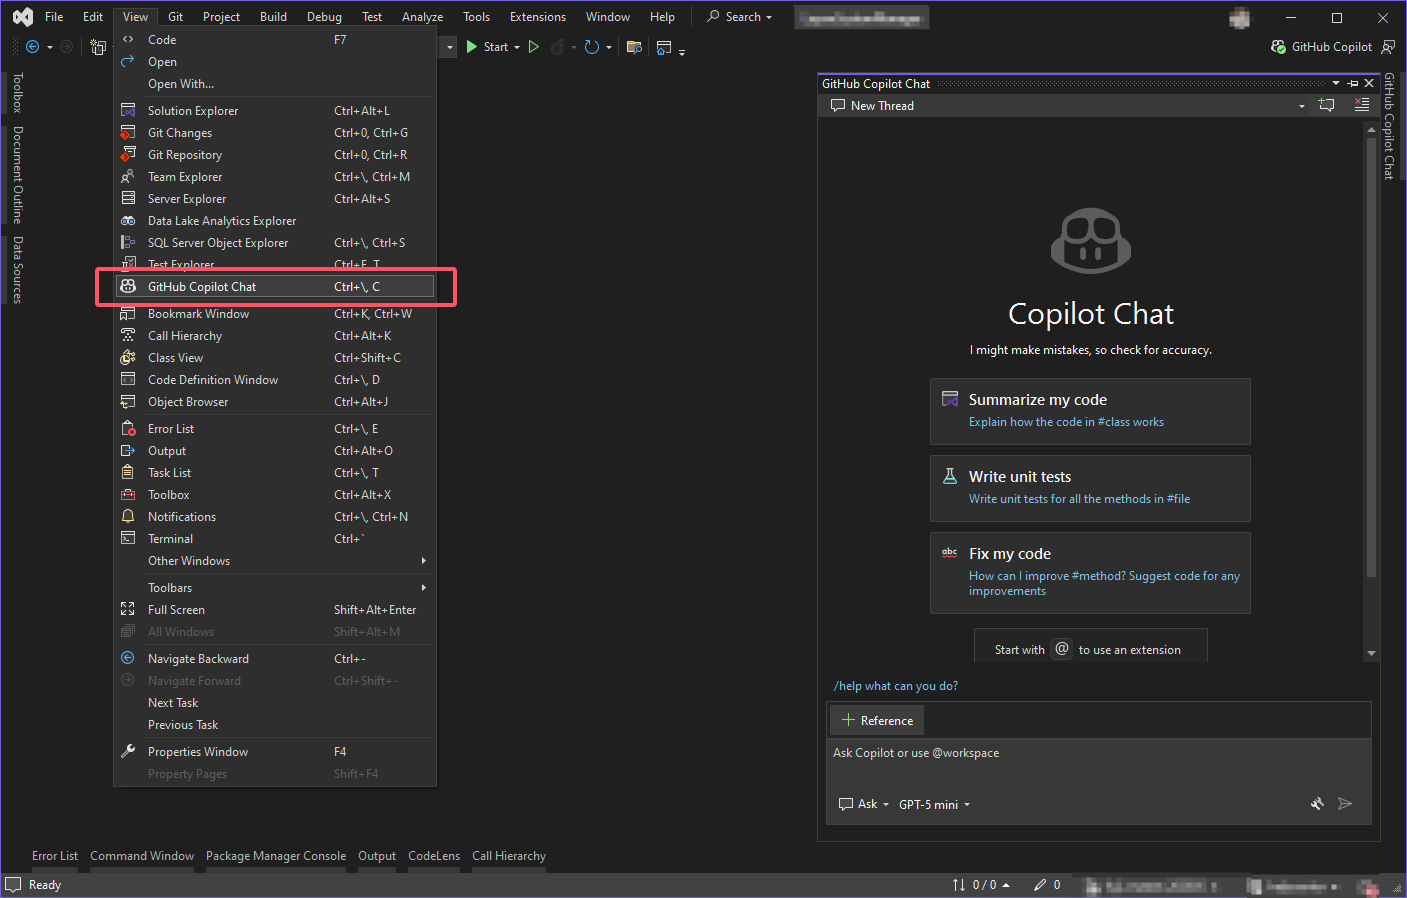Screen dimensions: 1407x898
Task: Click the send arrow icon in chat input
Action: 1345,804
